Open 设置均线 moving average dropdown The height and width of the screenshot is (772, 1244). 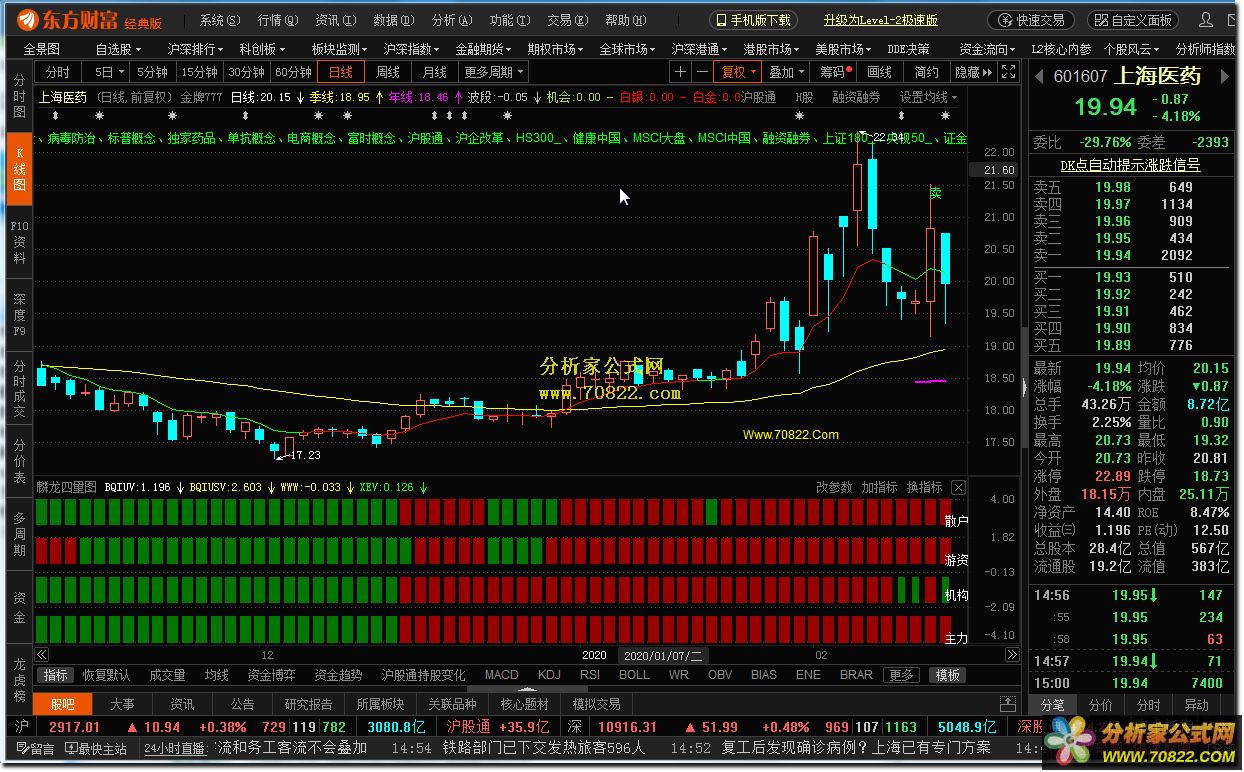tap(928, 97)
